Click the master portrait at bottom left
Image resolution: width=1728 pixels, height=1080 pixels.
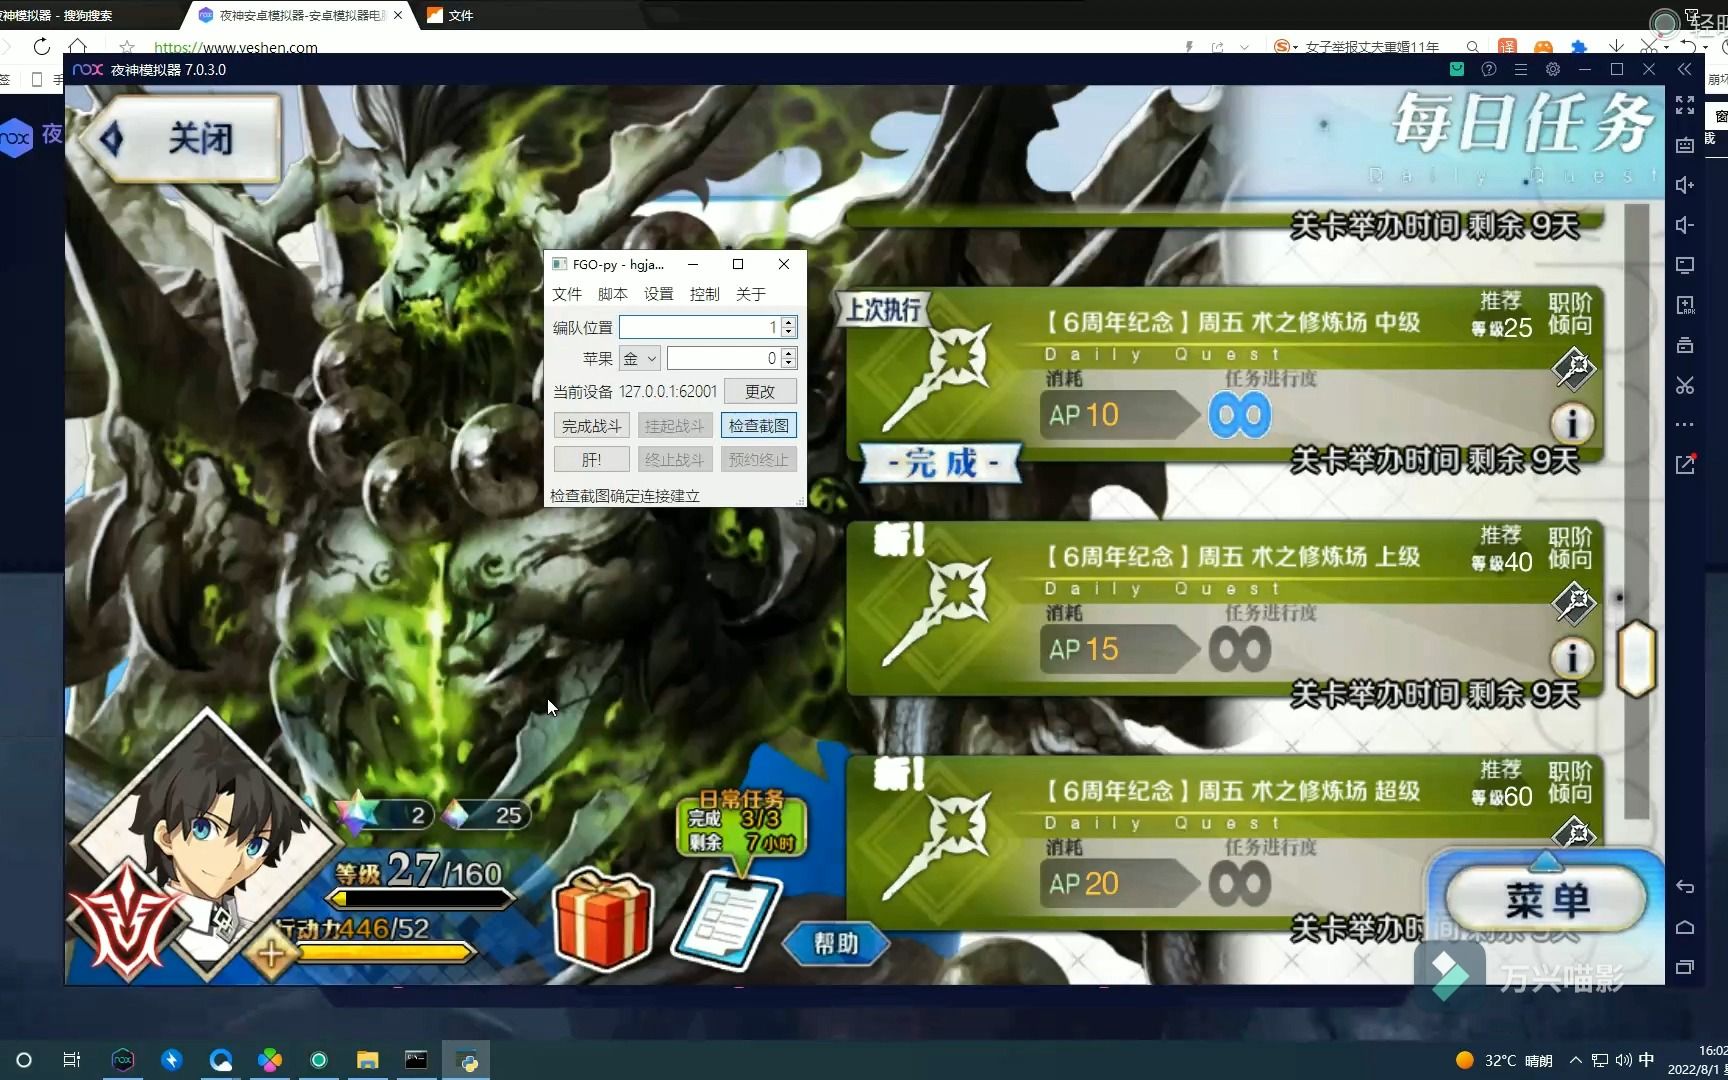pos(205,845)
